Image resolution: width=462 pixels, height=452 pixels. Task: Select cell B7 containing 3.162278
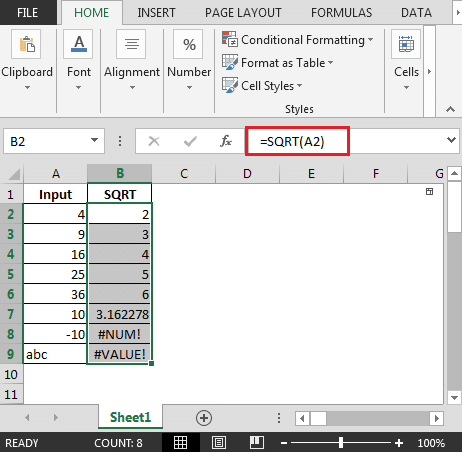[119, 314]
